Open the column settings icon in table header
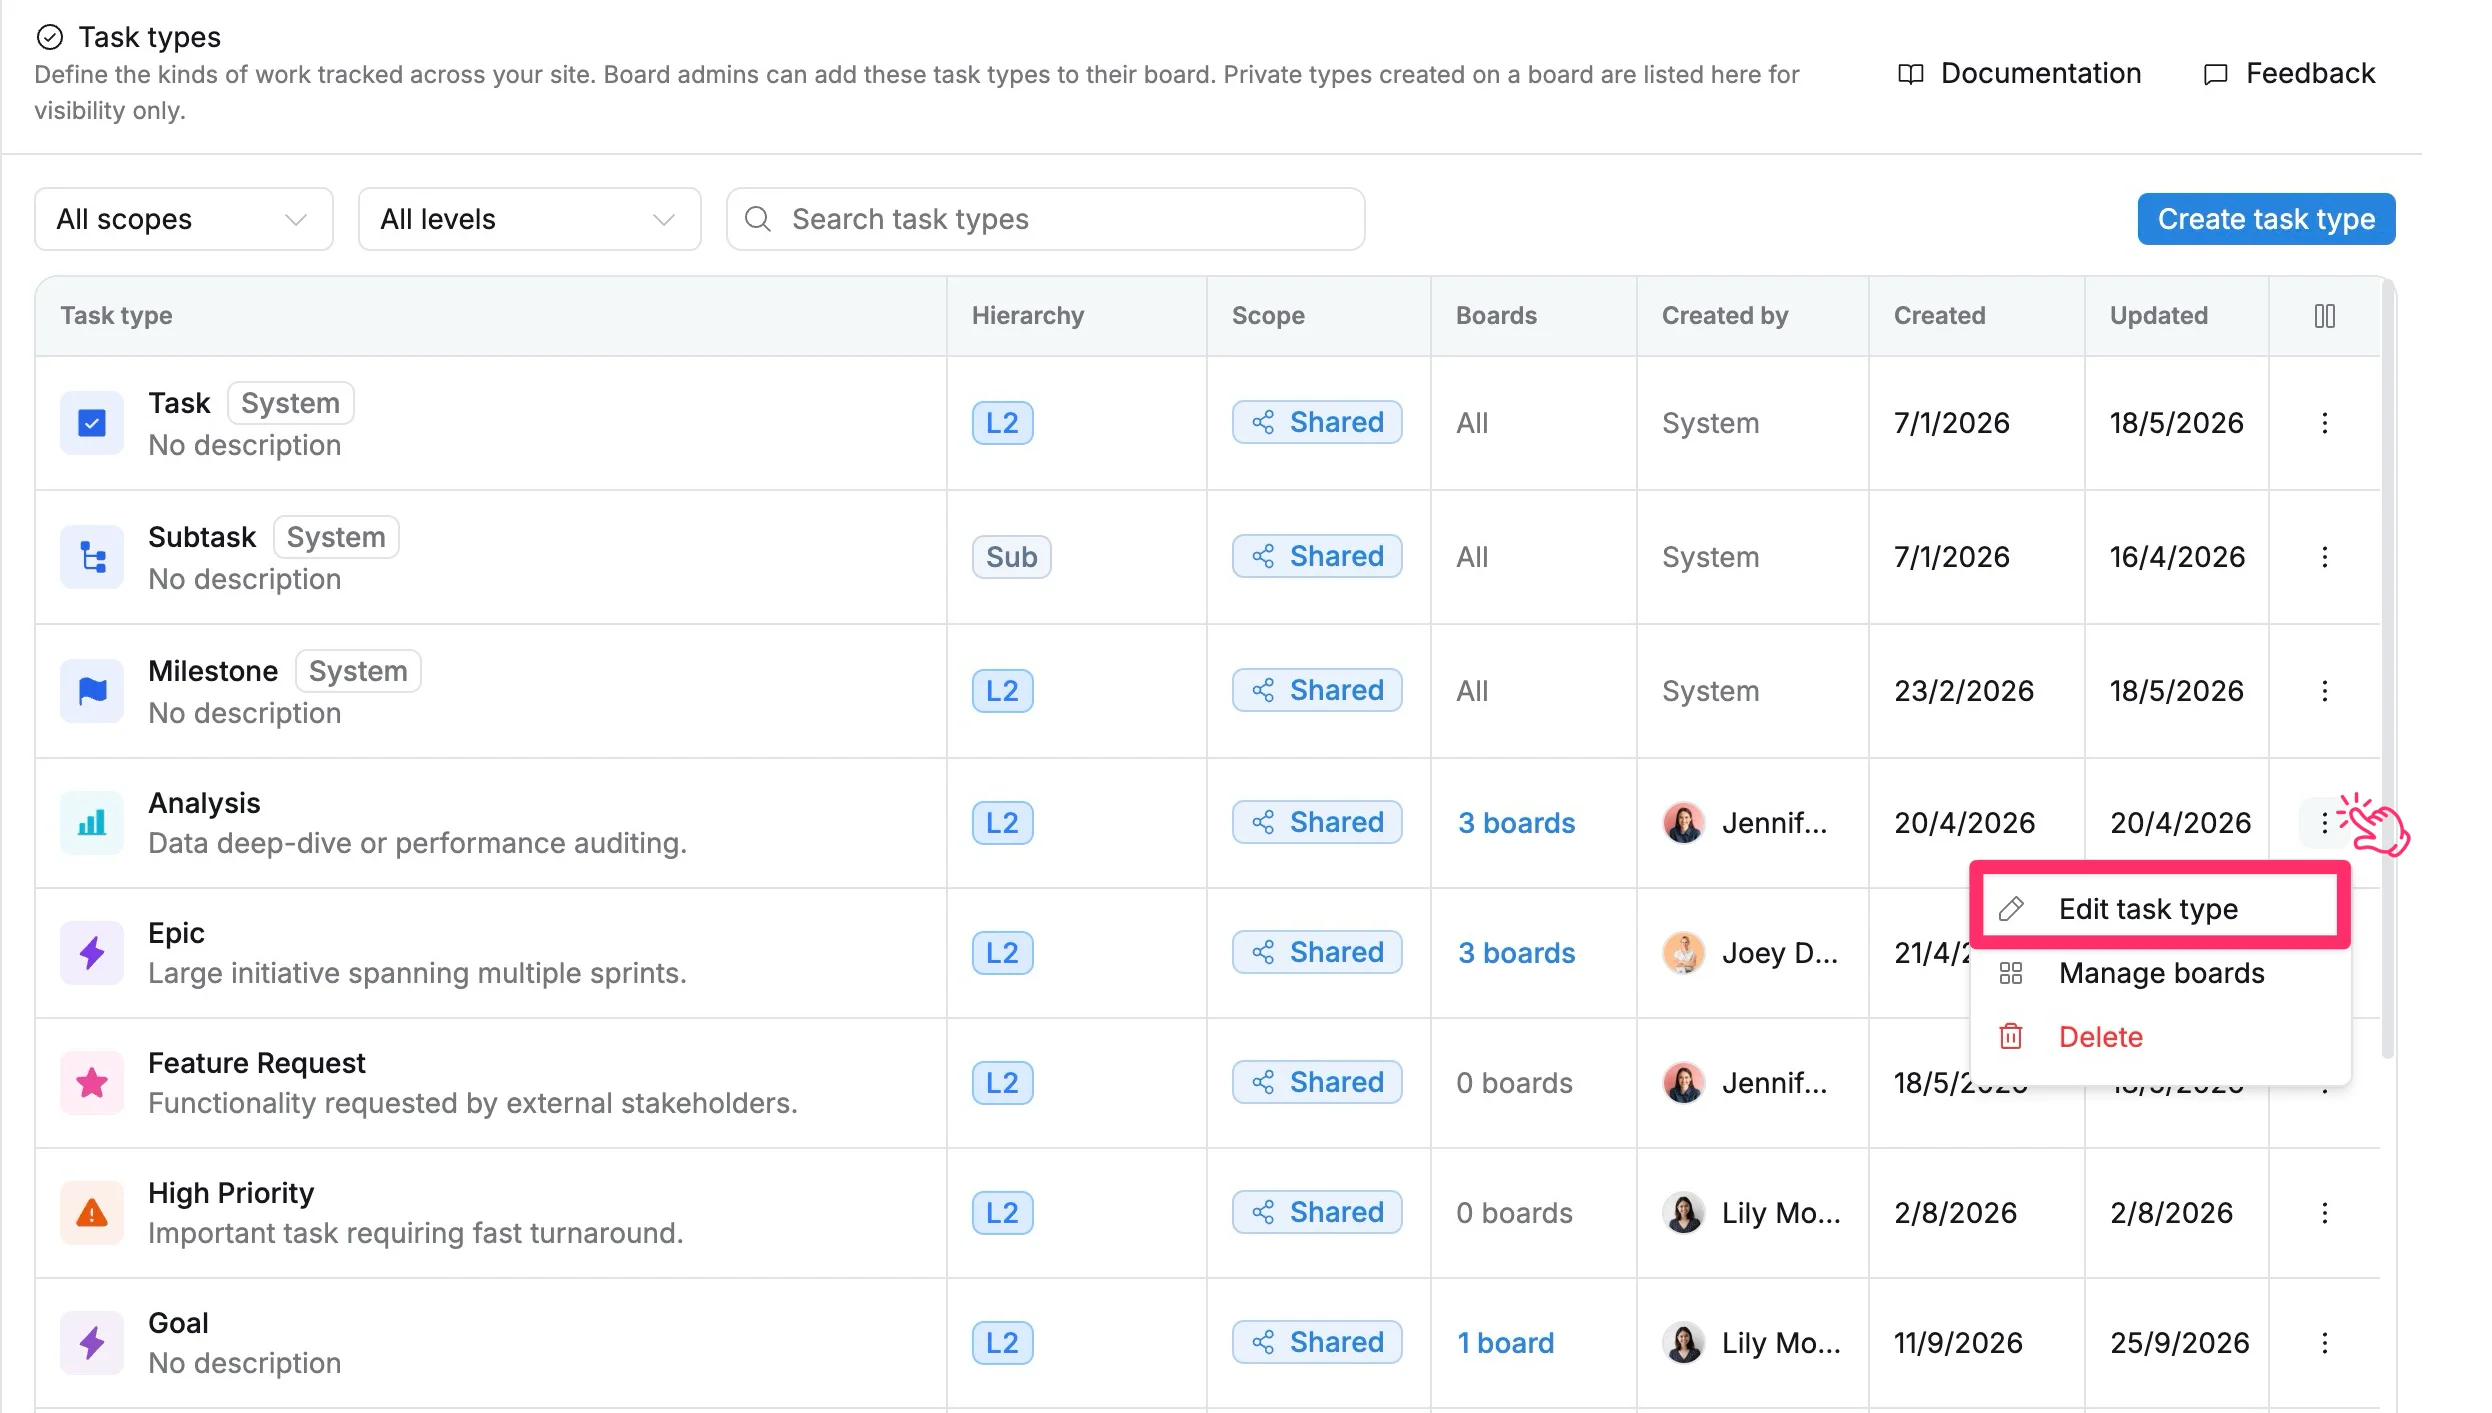This screenshot has height=1413, width=2492. coord(2324,316)
